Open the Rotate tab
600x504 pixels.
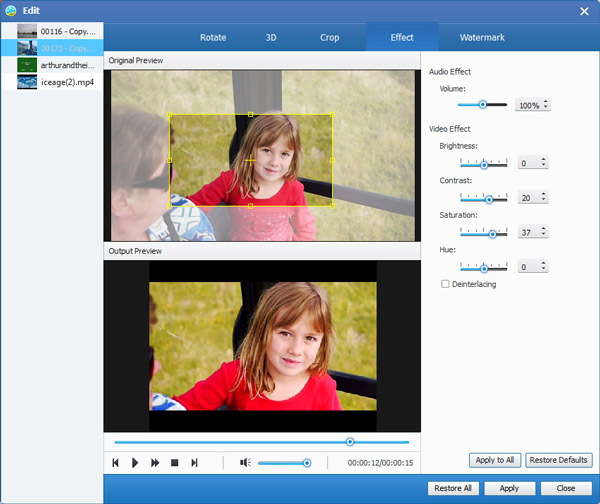click(x=213, y=38)
